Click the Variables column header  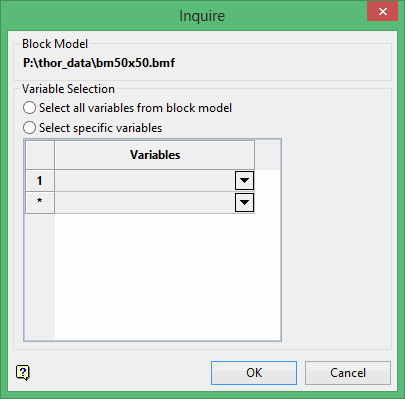155,155
